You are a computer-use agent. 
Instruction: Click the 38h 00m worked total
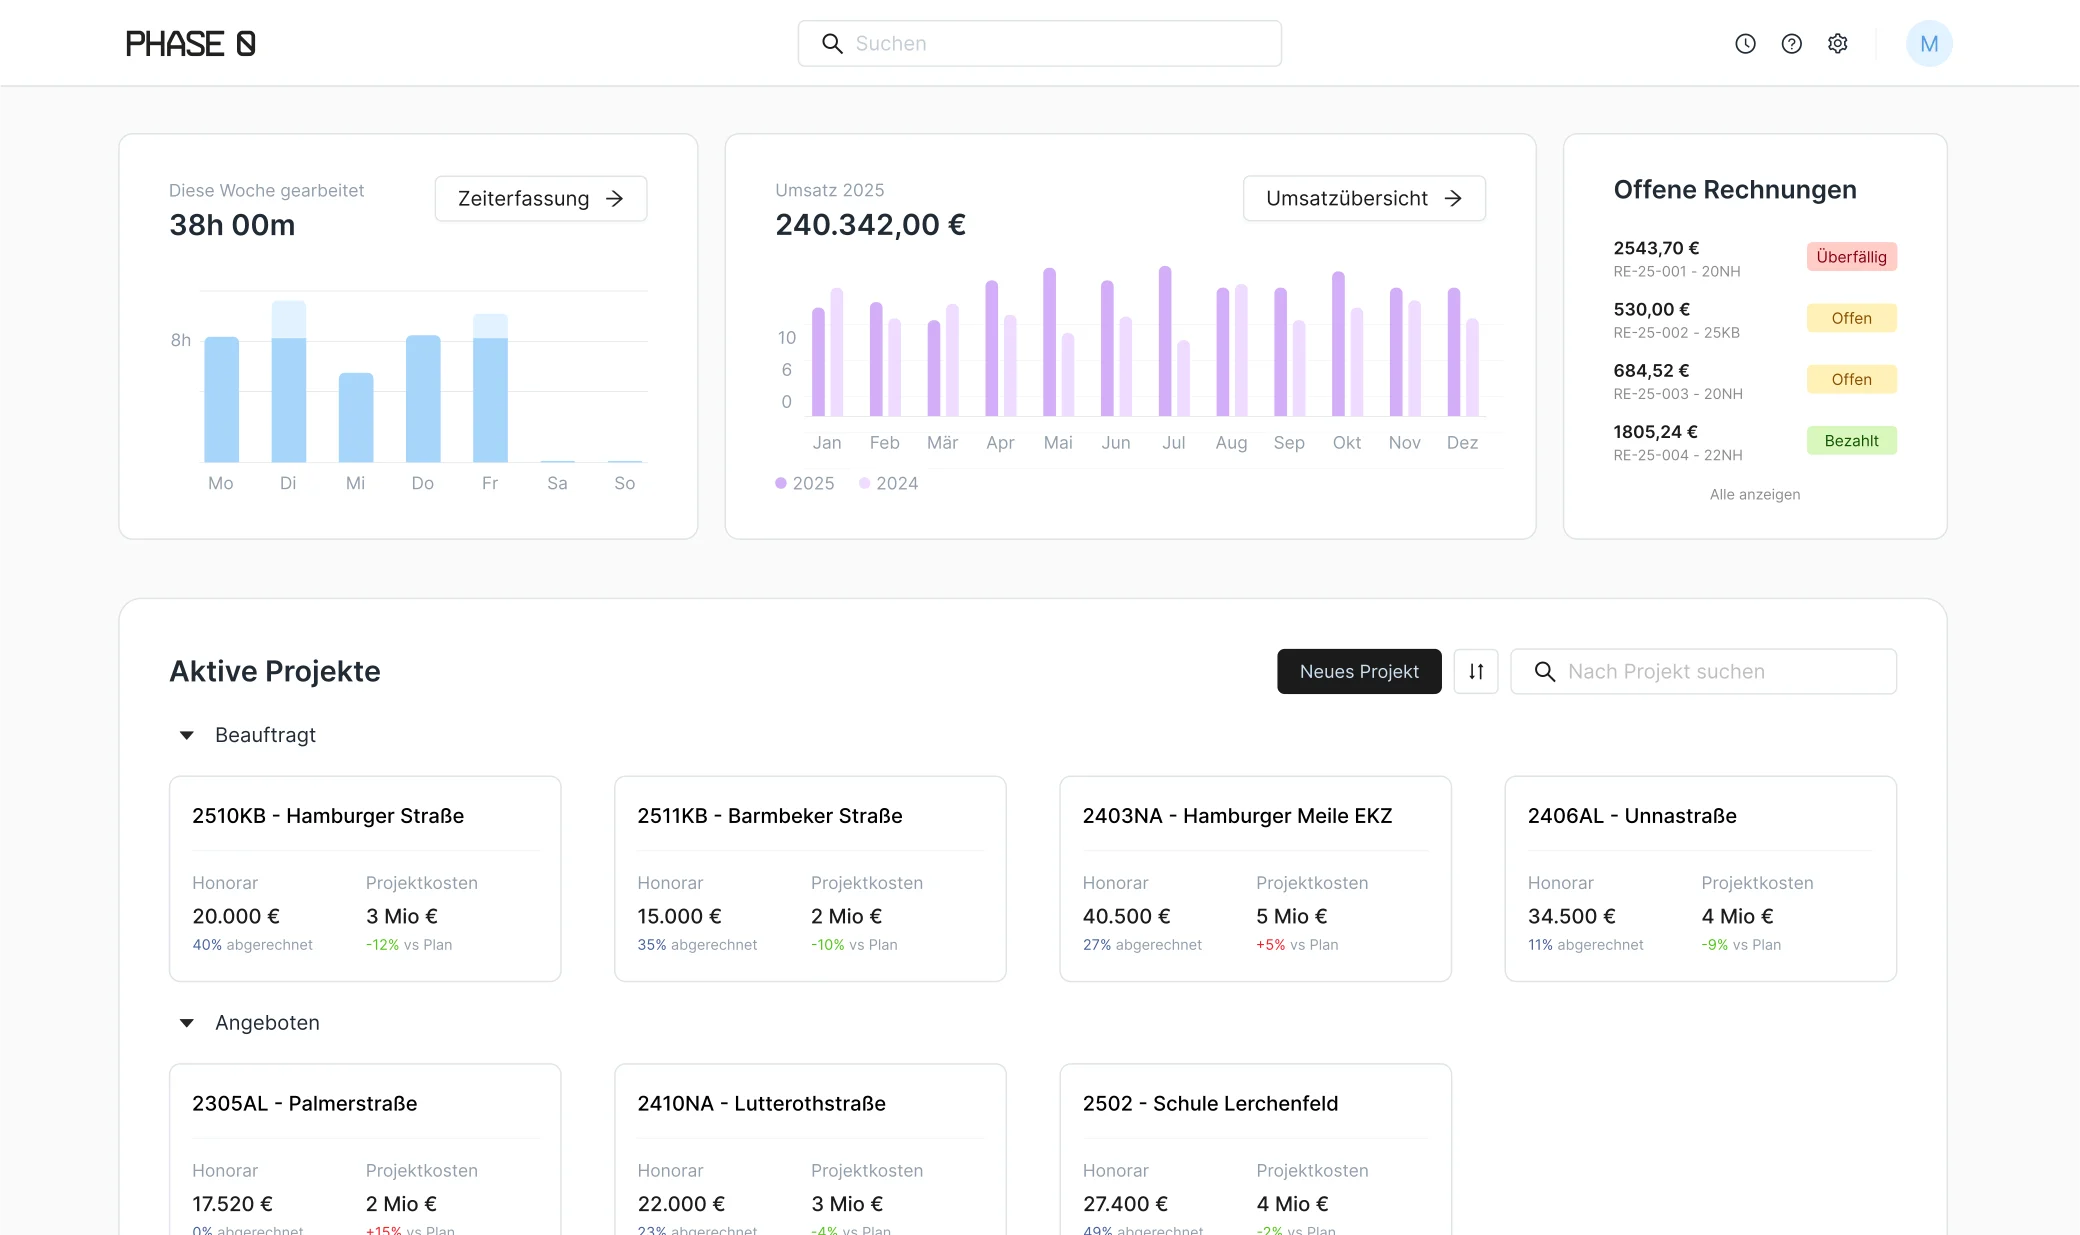(x=232, y=225)
